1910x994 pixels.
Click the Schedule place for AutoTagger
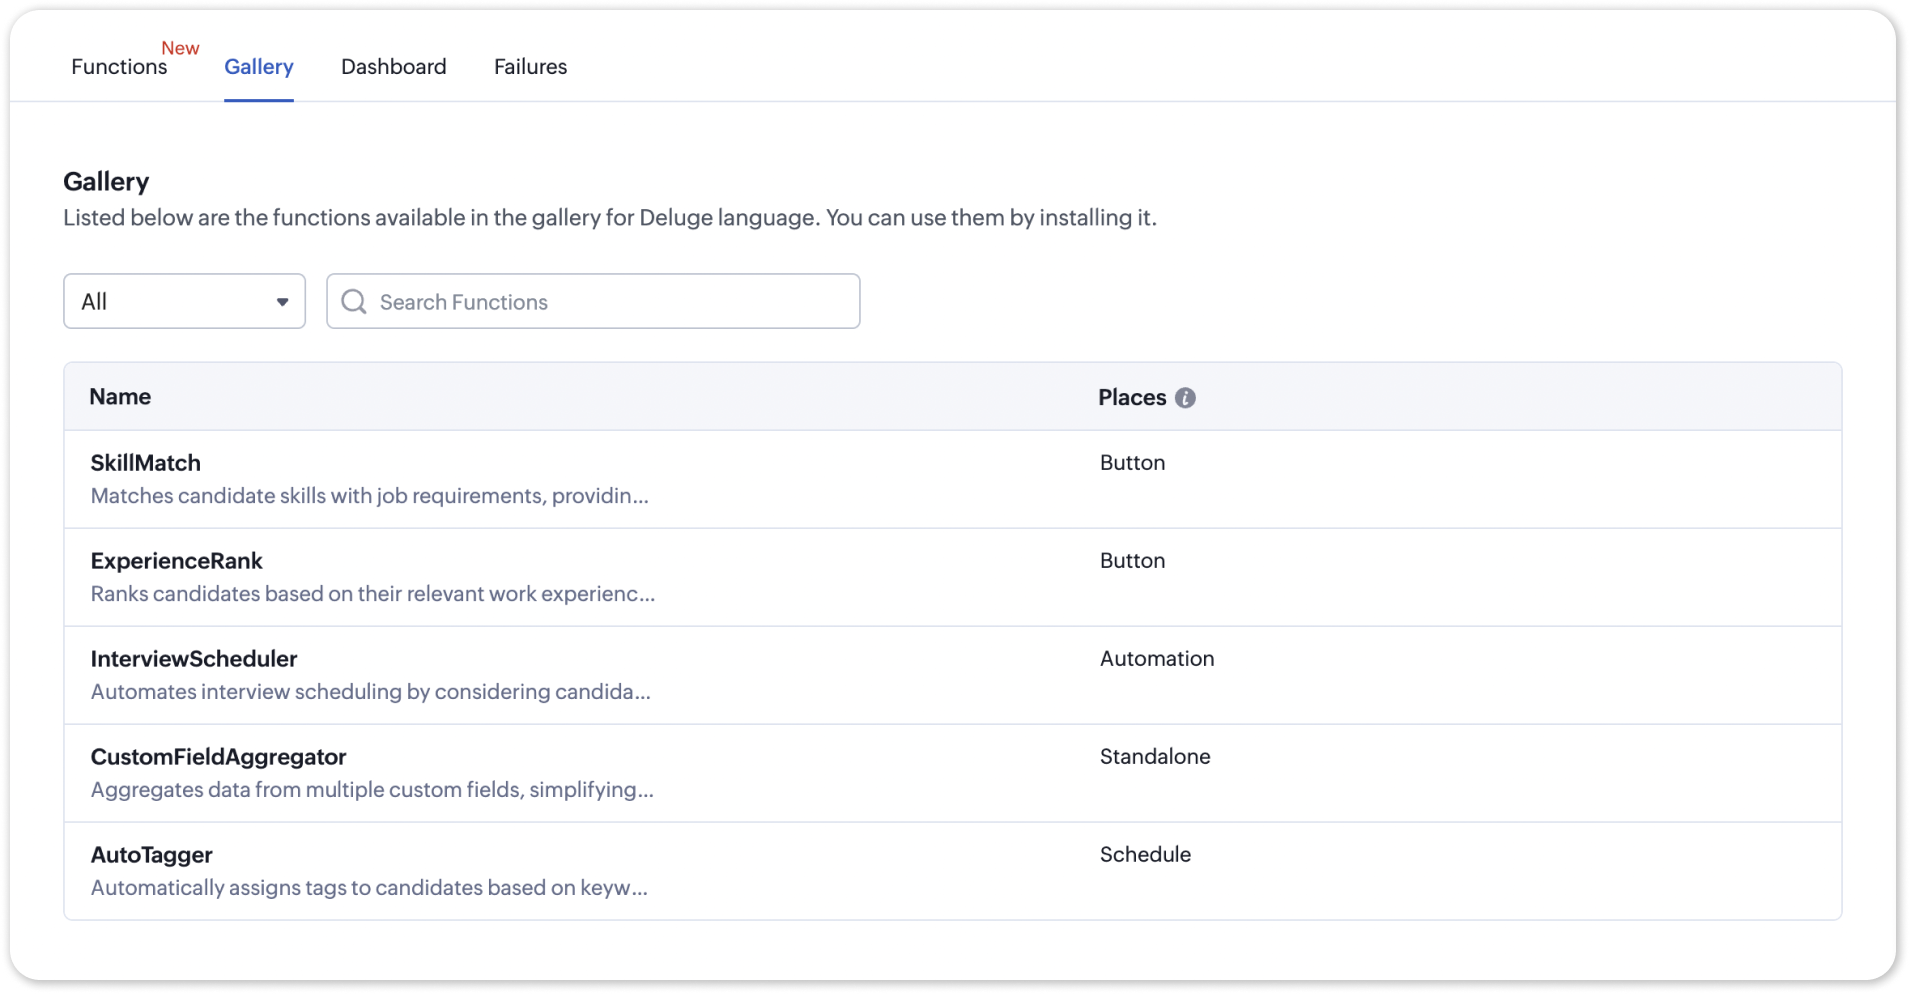point(1145,855)
